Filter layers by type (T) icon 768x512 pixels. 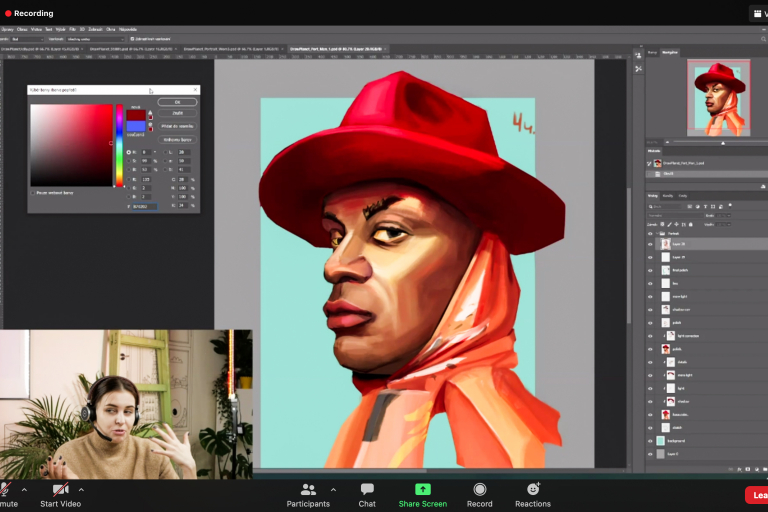click(705, 207)
